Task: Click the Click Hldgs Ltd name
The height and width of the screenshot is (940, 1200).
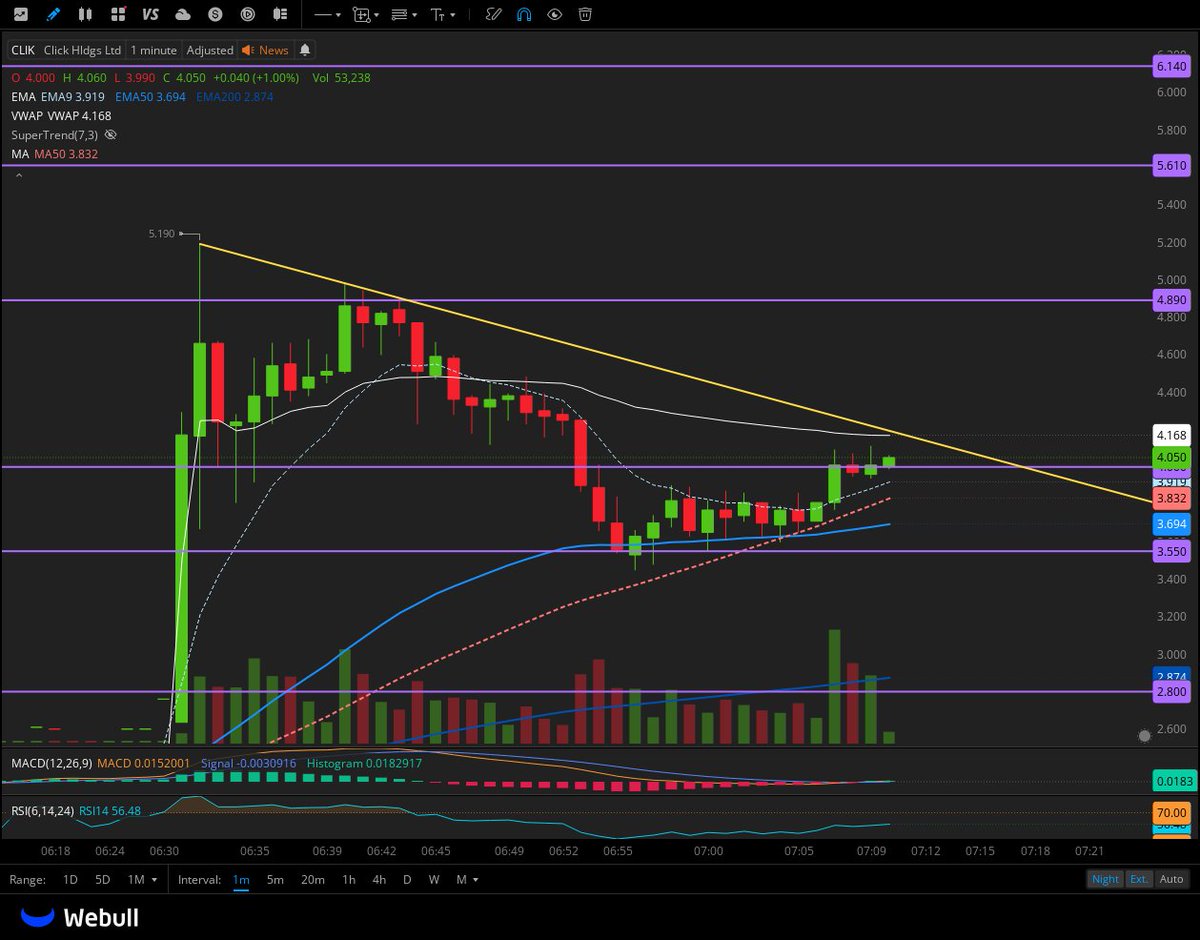Action: pos(83,50)
